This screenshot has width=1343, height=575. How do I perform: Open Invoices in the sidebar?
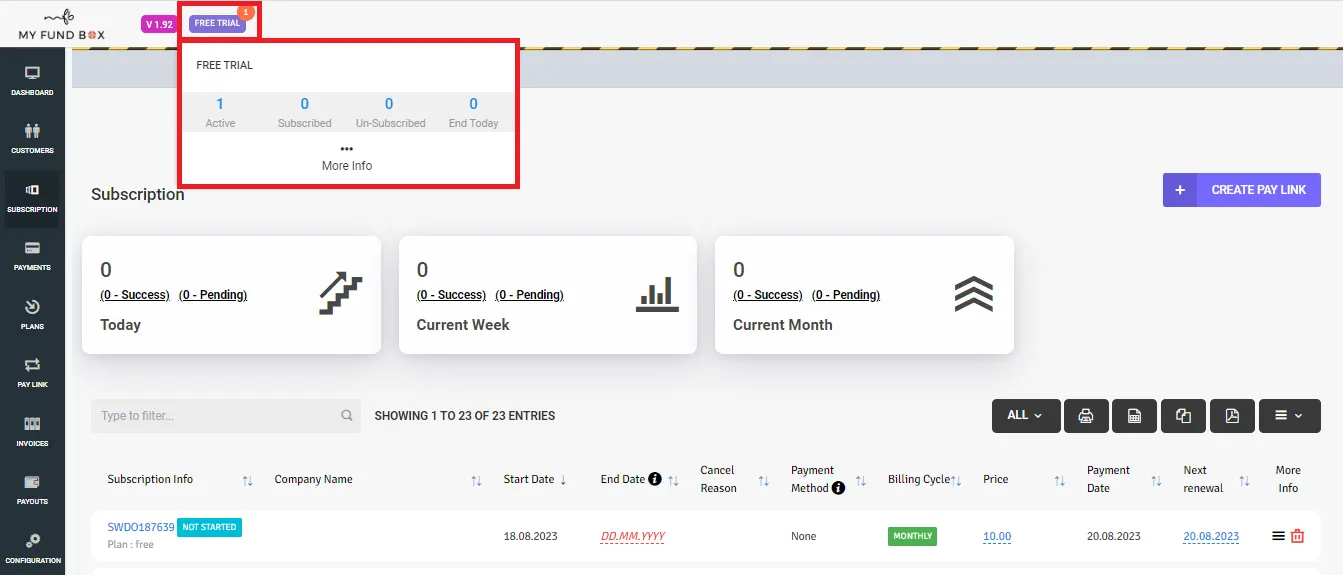coord(32,432)
